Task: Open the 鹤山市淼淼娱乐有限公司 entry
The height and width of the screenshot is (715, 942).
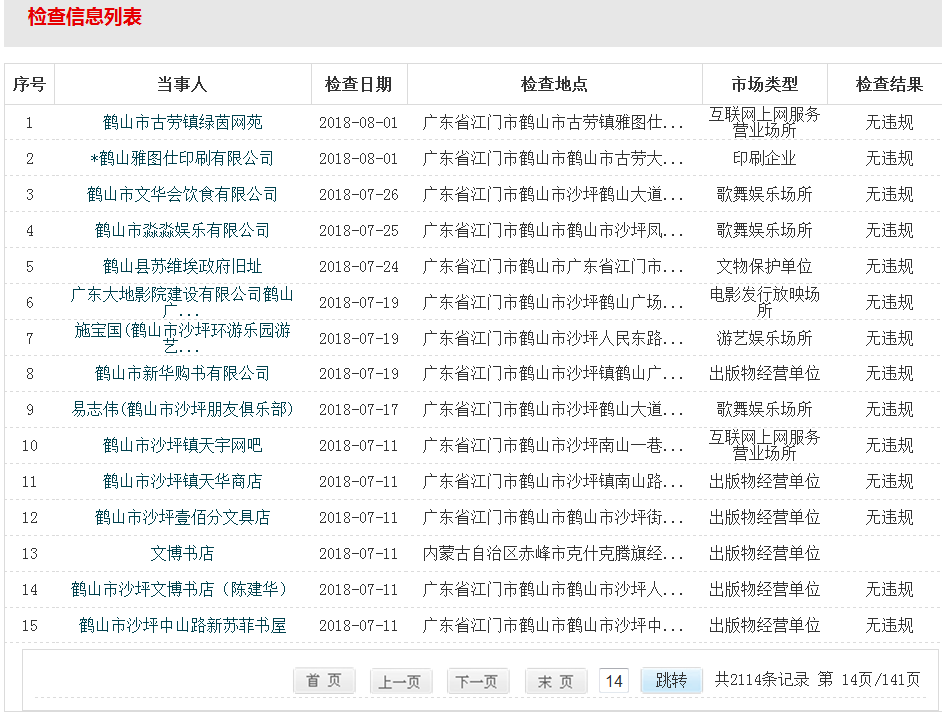Action: [x=182, y=230]
